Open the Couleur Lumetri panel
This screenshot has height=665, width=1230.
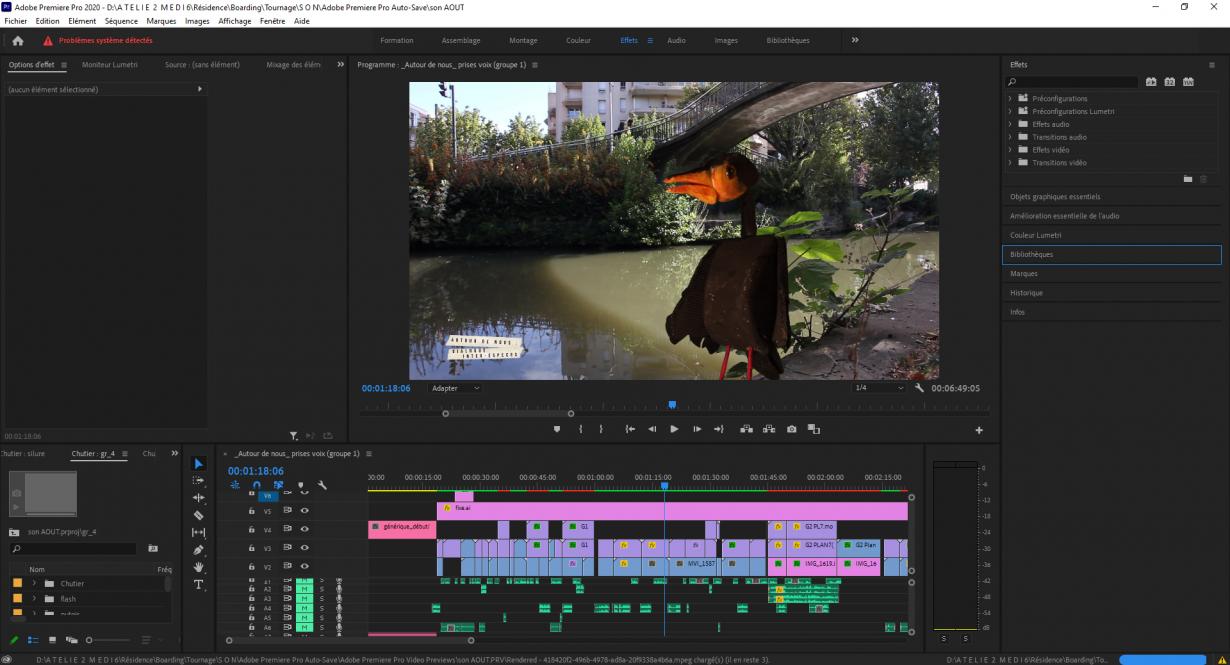point(1036,235)
